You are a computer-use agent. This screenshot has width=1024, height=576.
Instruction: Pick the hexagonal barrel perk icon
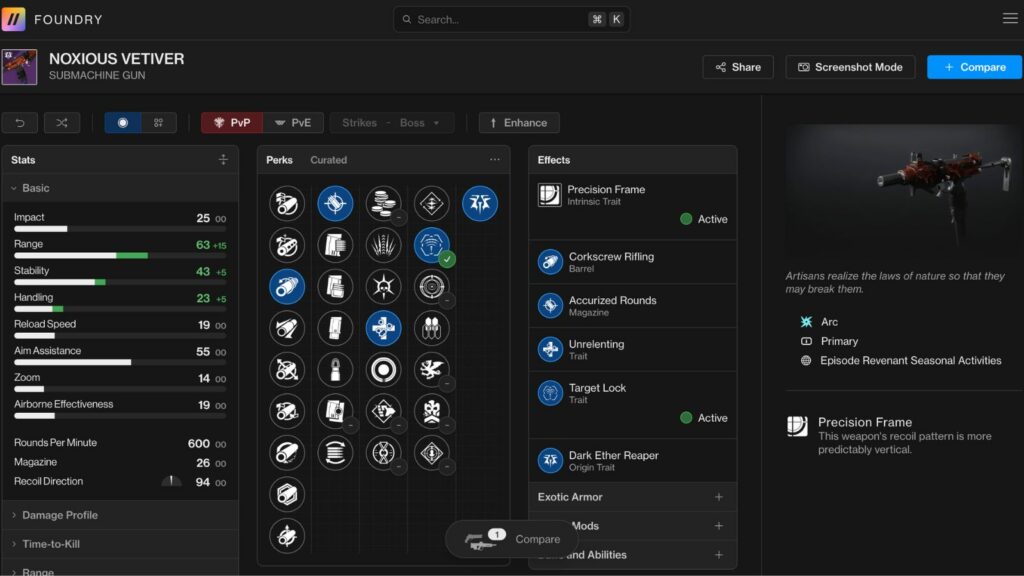pyautogui.click(x=287, y=494)
